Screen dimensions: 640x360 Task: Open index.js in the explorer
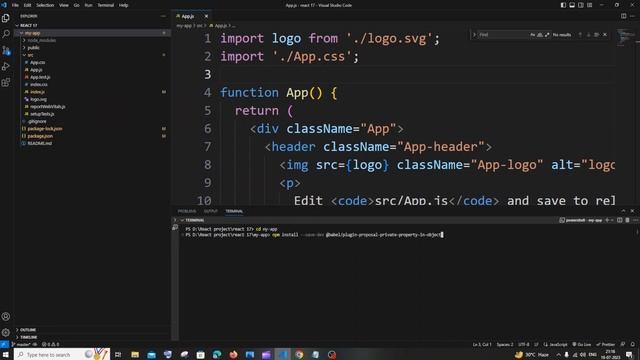[x=92, y=91]
